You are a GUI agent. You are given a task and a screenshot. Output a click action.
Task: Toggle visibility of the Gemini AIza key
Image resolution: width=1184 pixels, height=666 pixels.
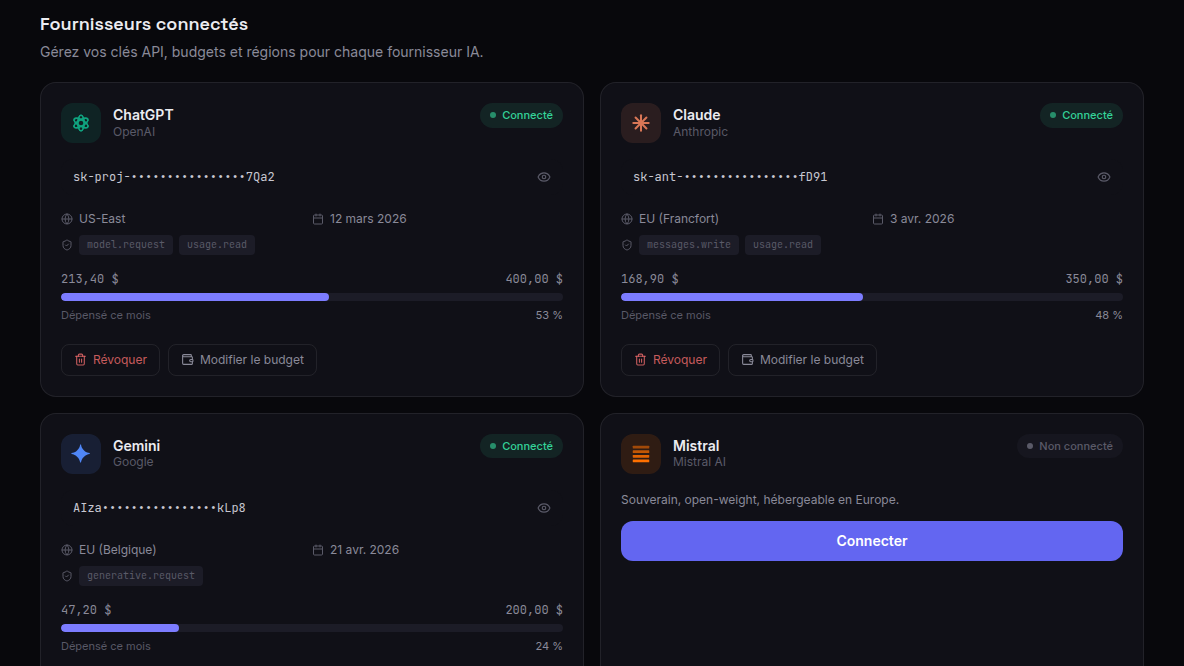tap(544, 508)
